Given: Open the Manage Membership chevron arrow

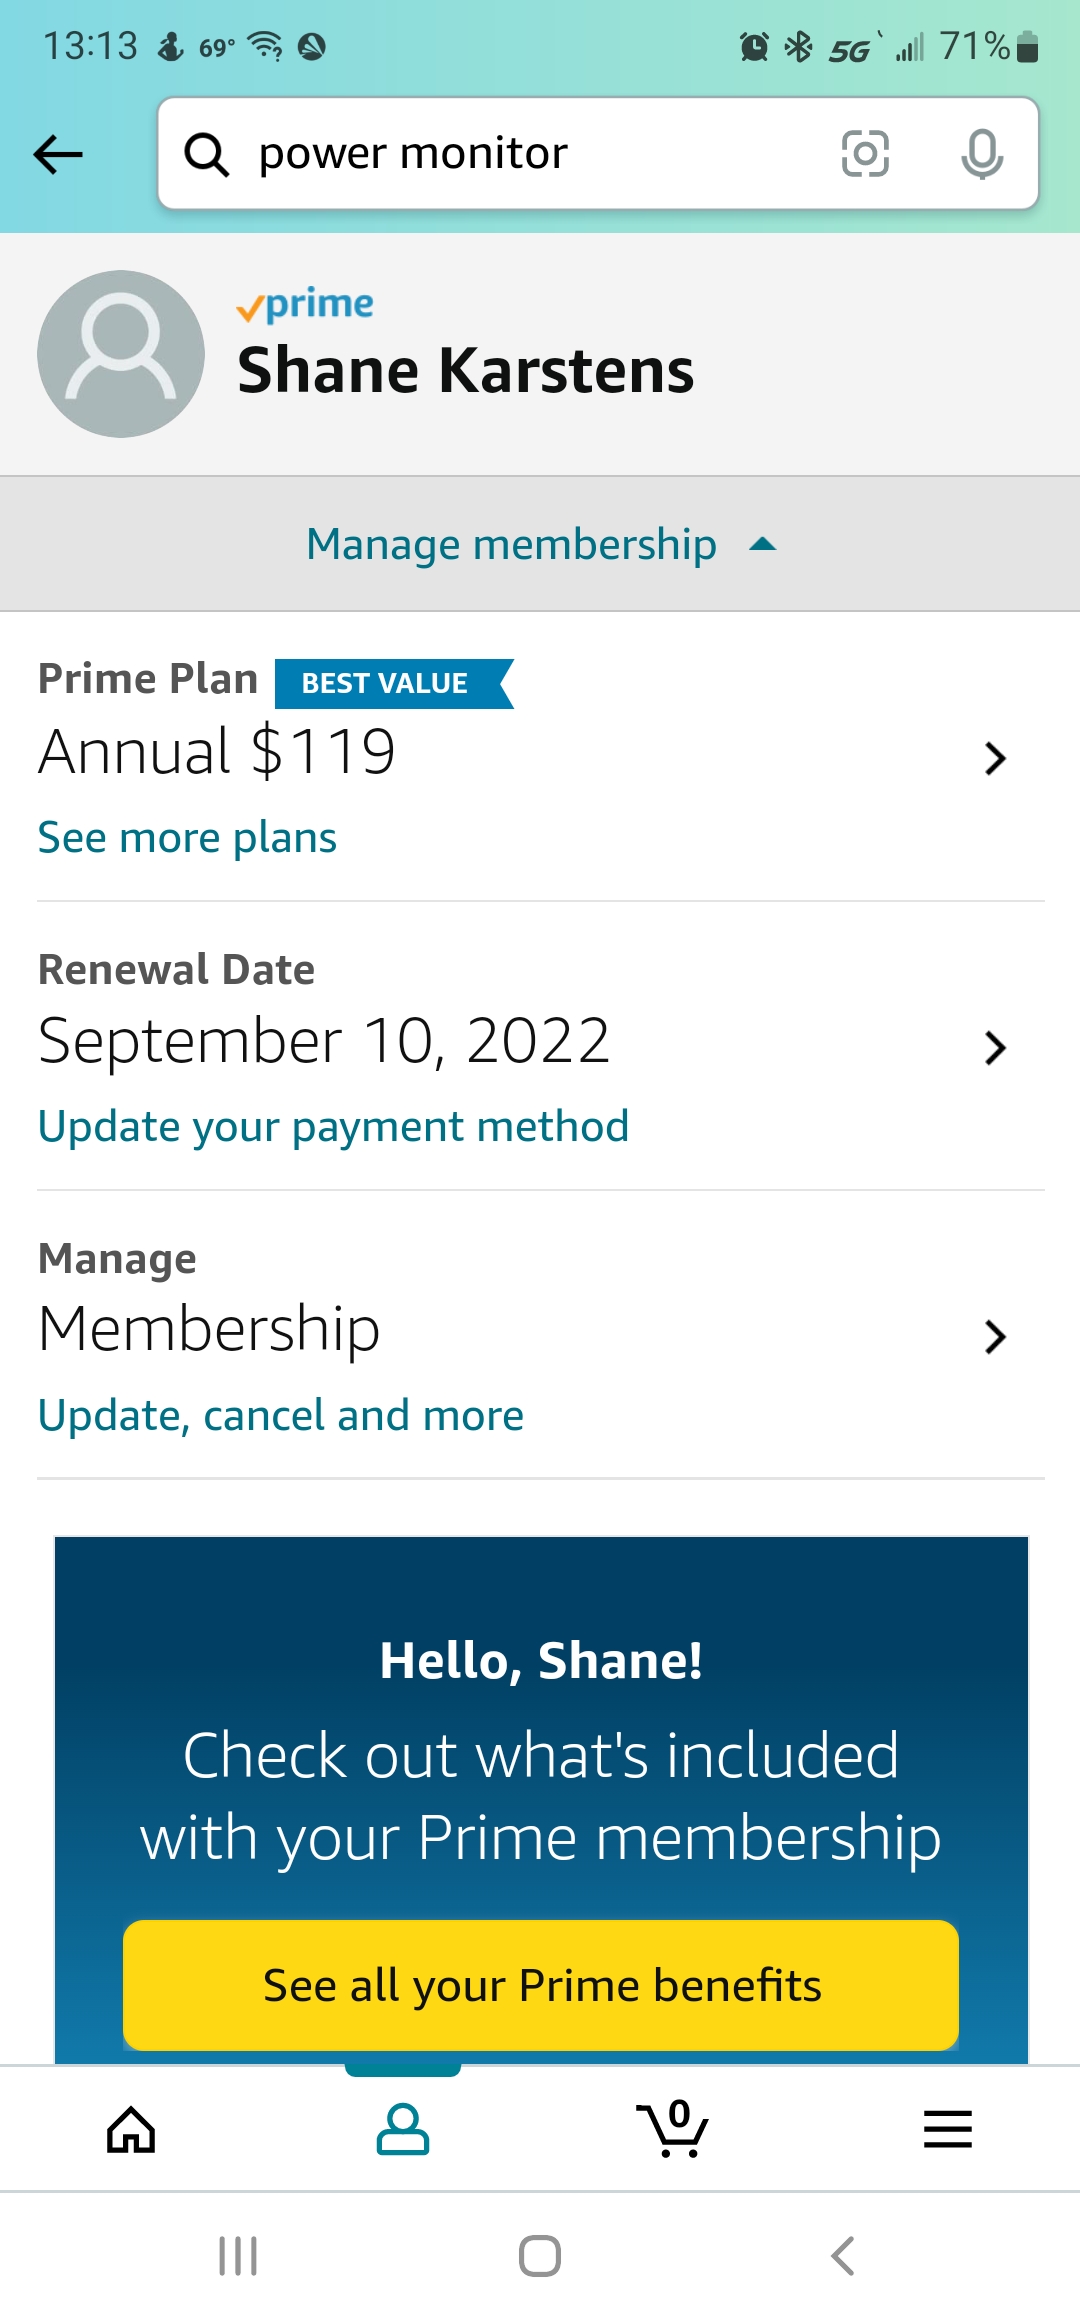Looking at the screenshot, I should (x=994, y=1336).
